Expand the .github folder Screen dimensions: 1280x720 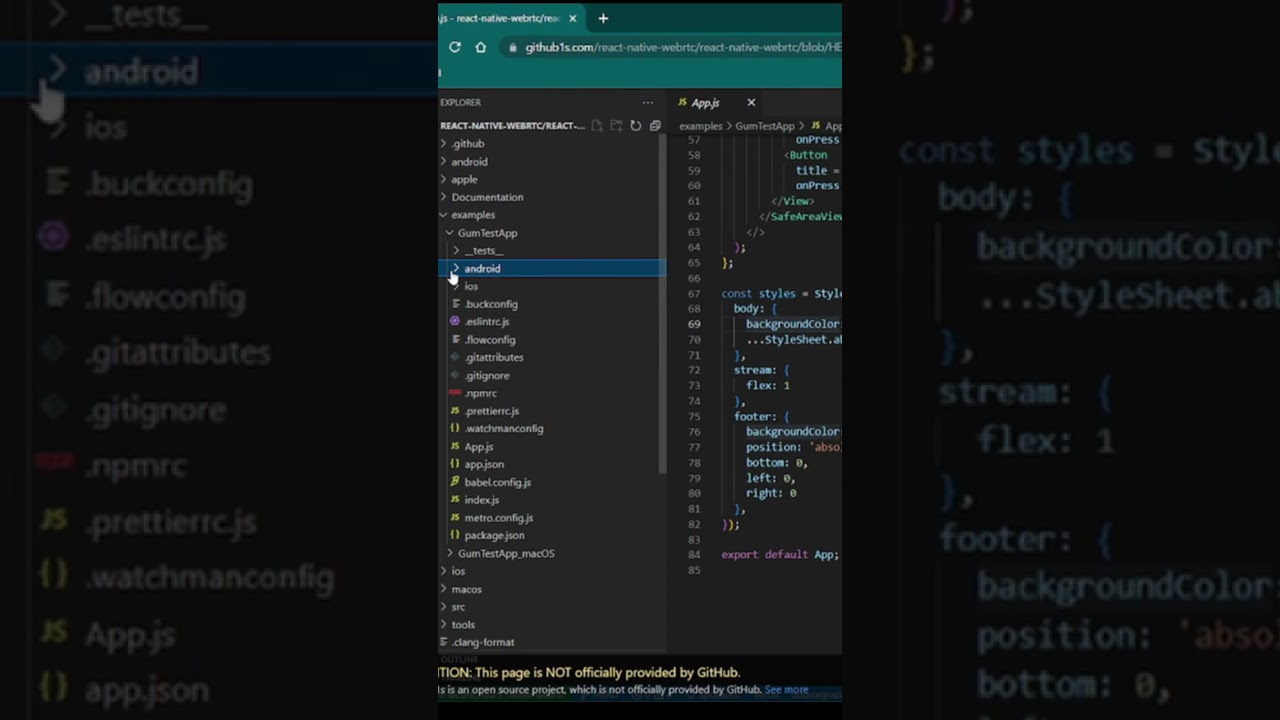point(552,144)
